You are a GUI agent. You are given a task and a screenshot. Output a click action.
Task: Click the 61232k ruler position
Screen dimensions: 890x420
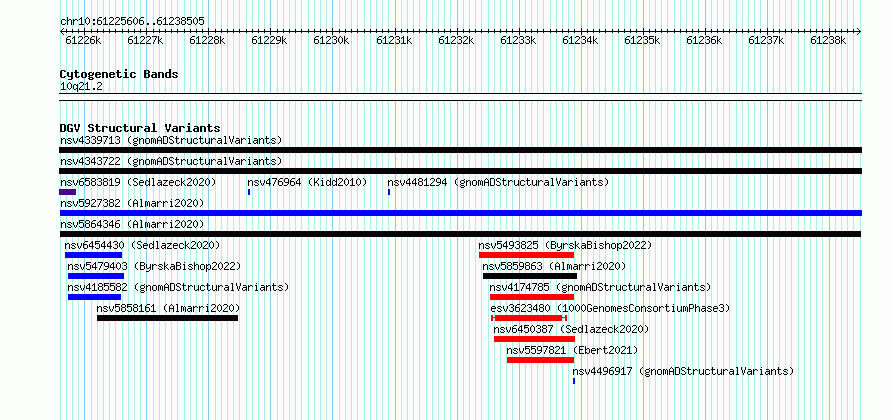(456, 40)
